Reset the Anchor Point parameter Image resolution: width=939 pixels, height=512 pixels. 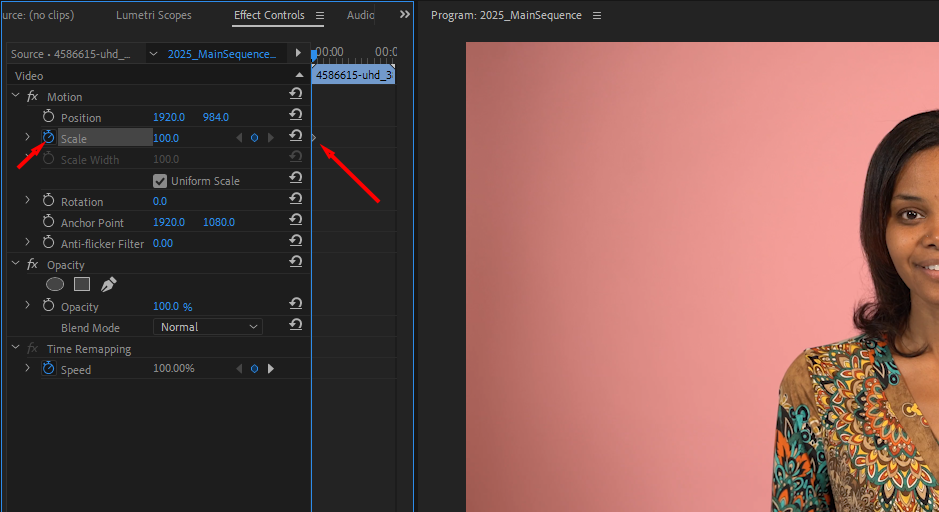pos(295,219)
